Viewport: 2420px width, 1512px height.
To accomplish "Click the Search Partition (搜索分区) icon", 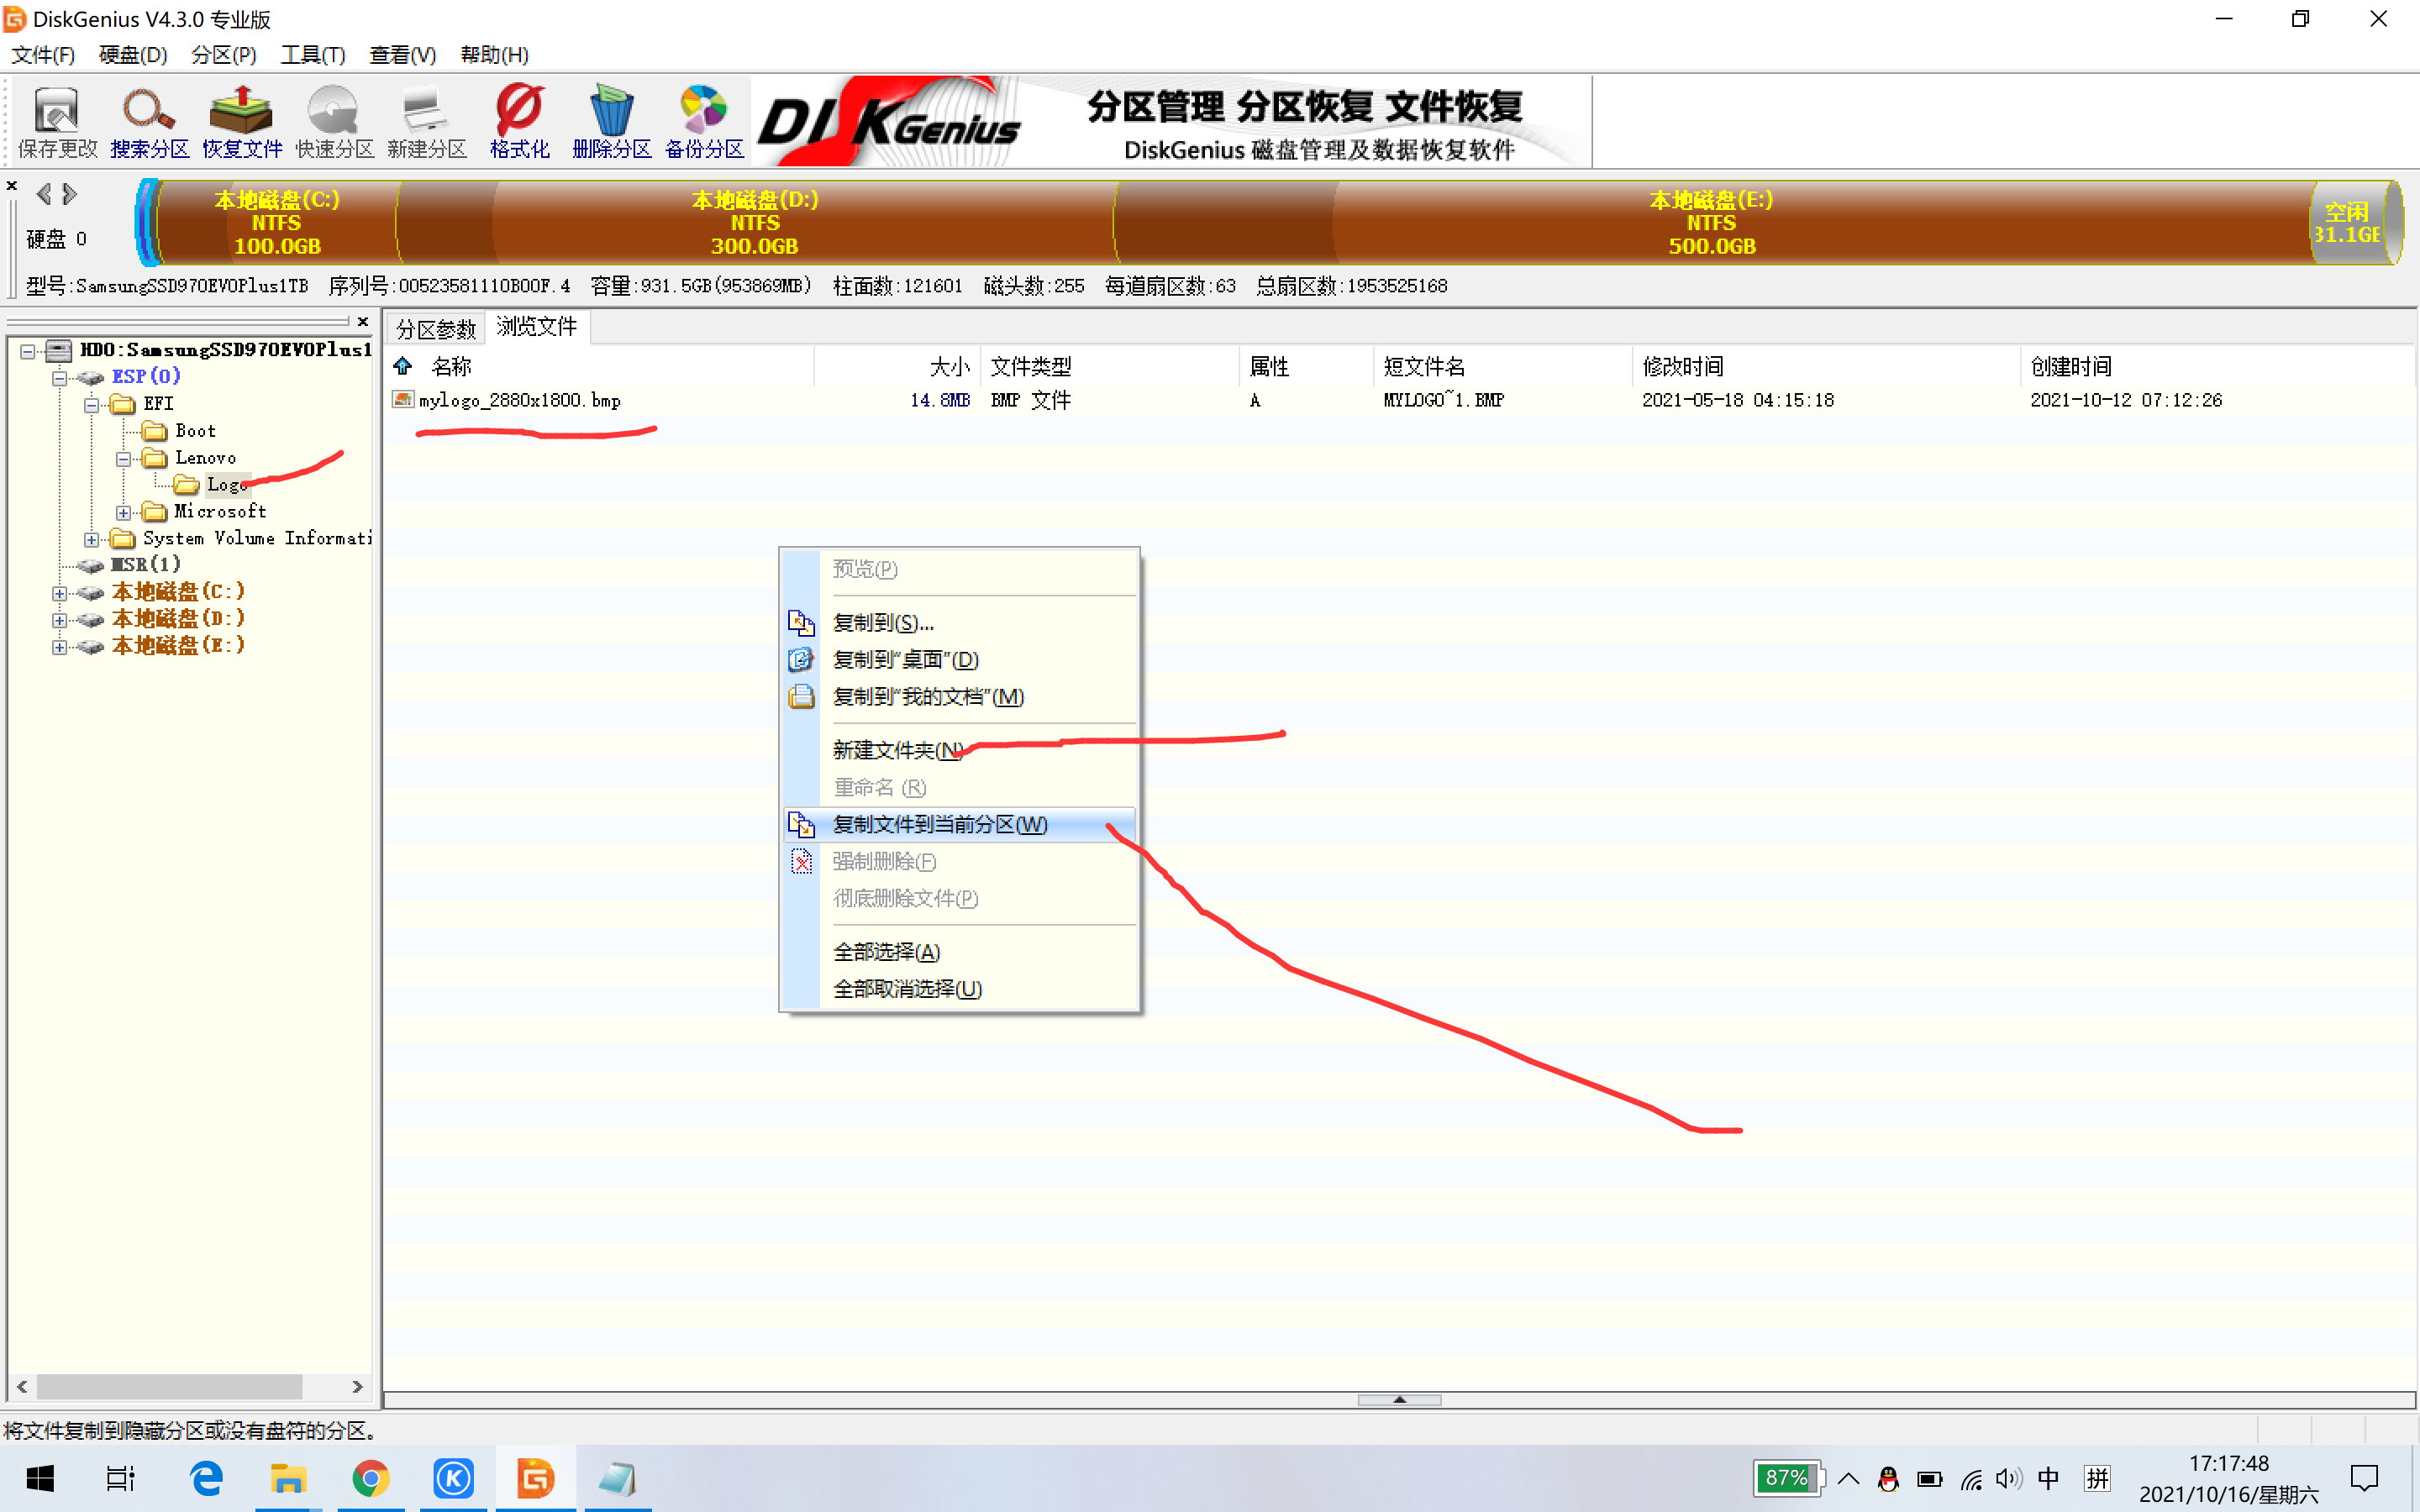I will [x=149, y=122].
